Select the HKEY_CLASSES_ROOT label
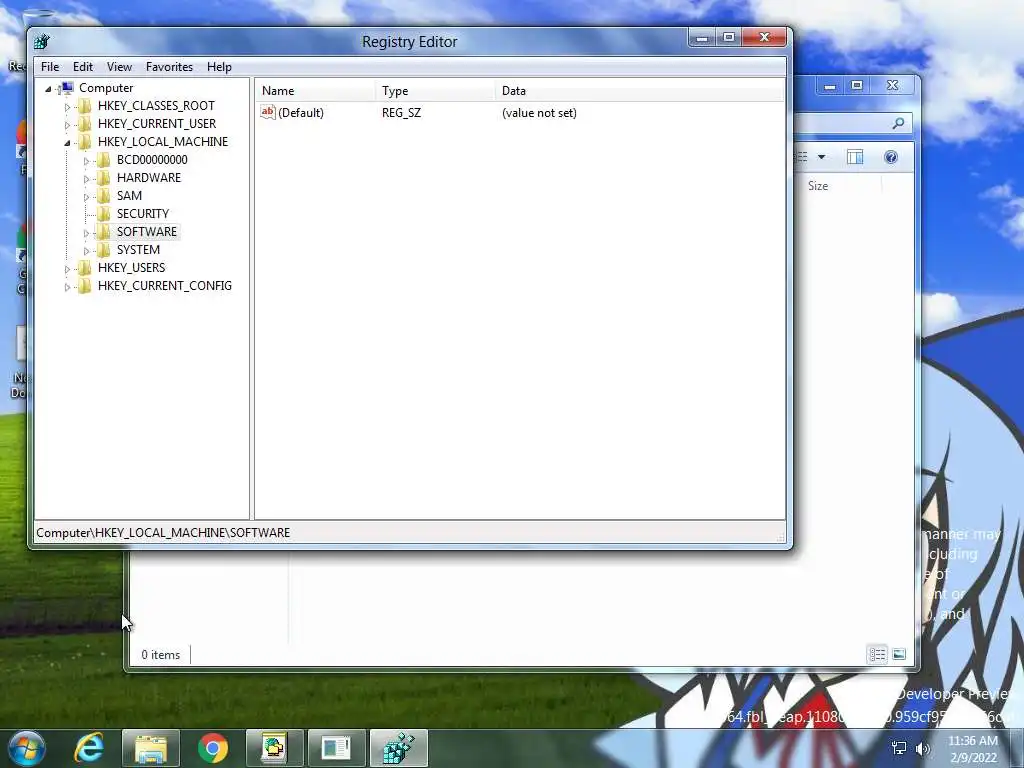 [156, 106]
